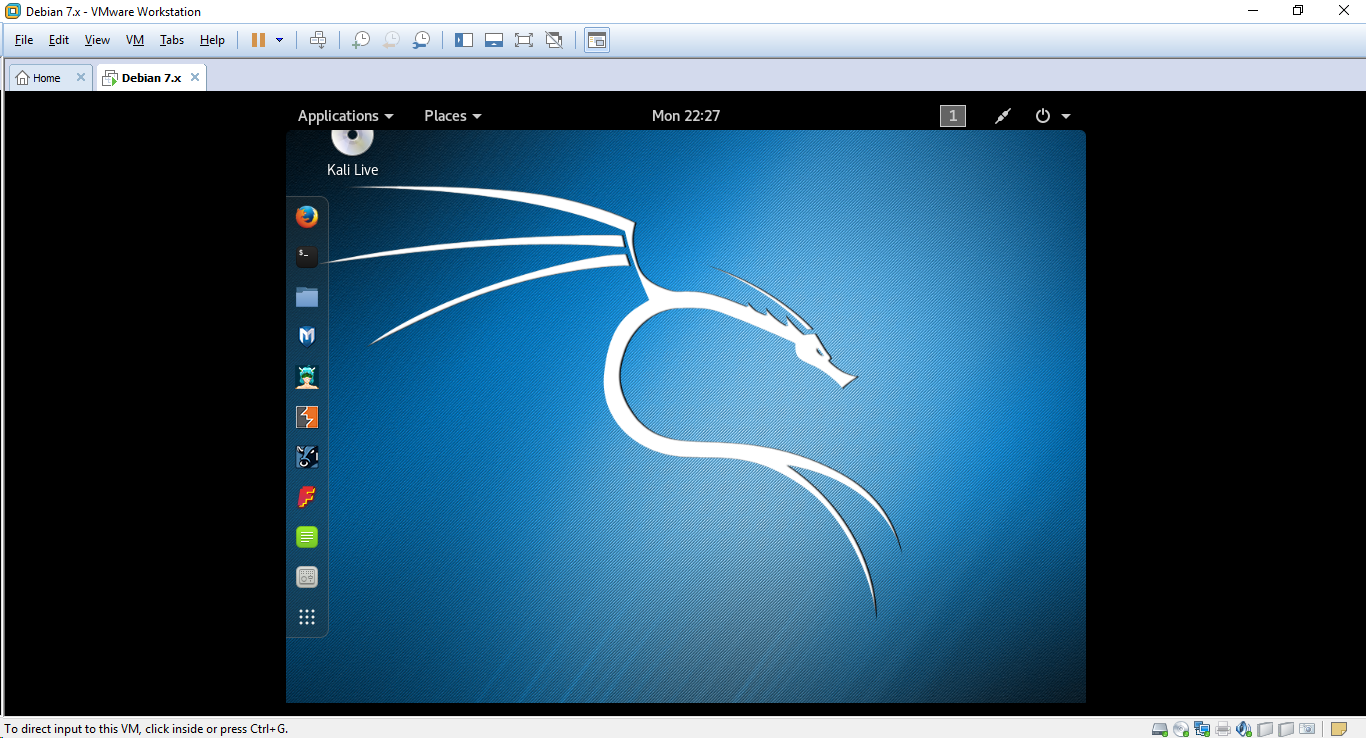Open the Help menu
The width and height of the screenshot is (1366, 738).
212,40
